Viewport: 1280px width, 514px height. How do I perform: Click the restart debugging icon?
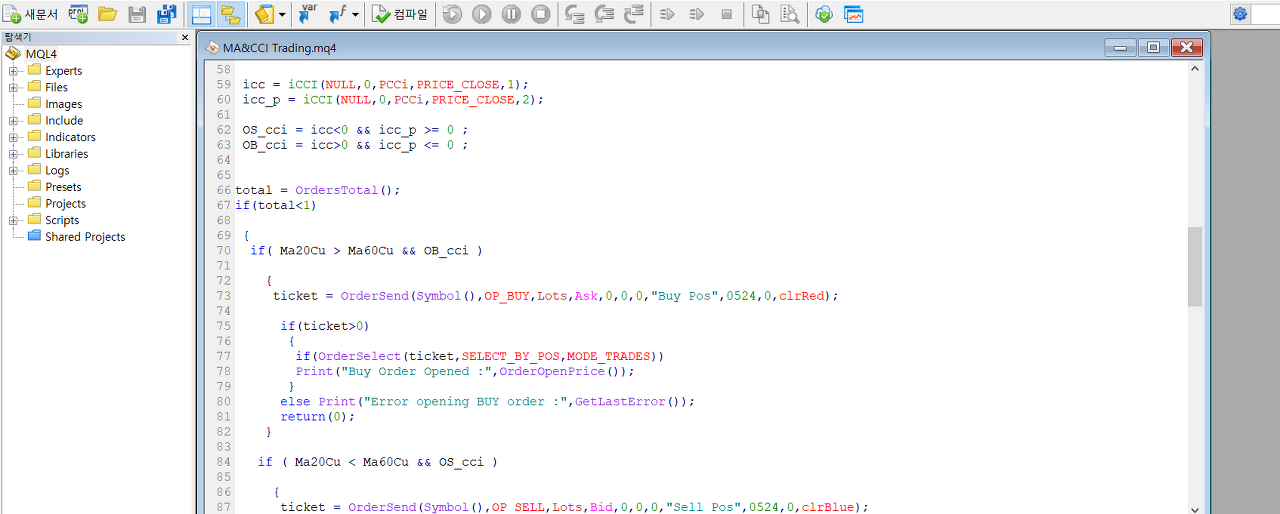tap(452, 14)
